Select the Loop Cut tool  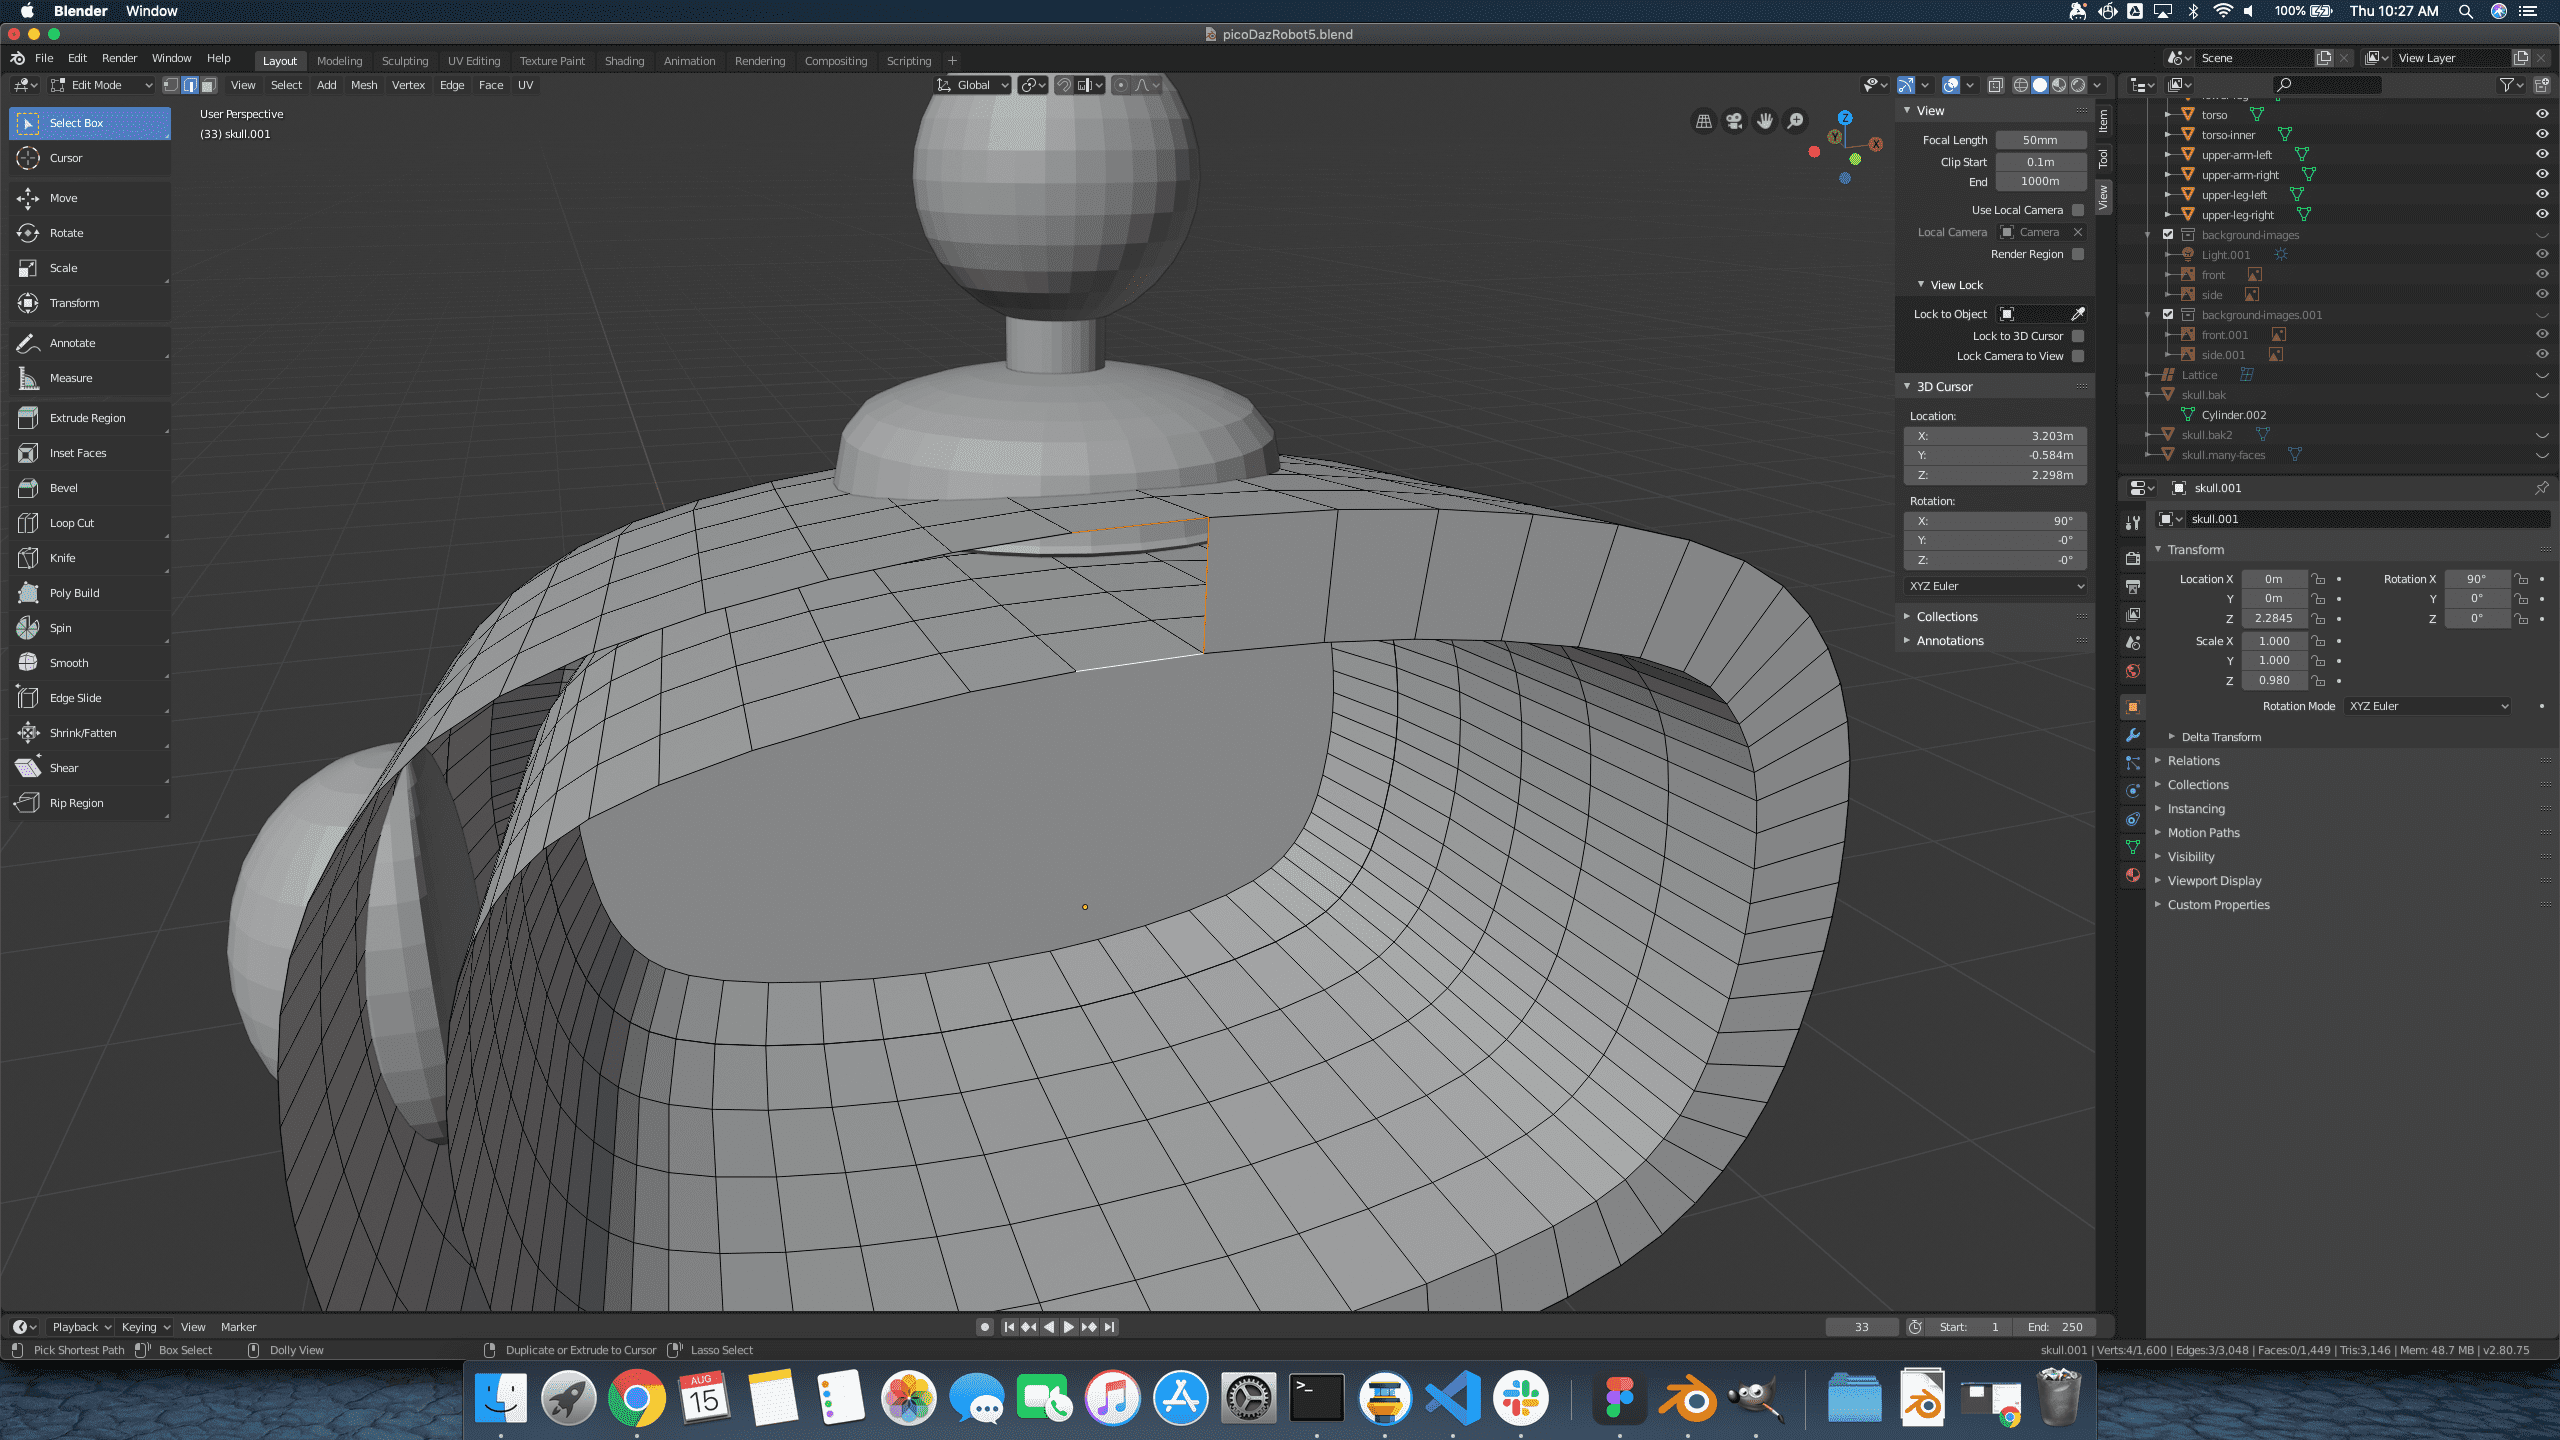[x=89, y=523]
